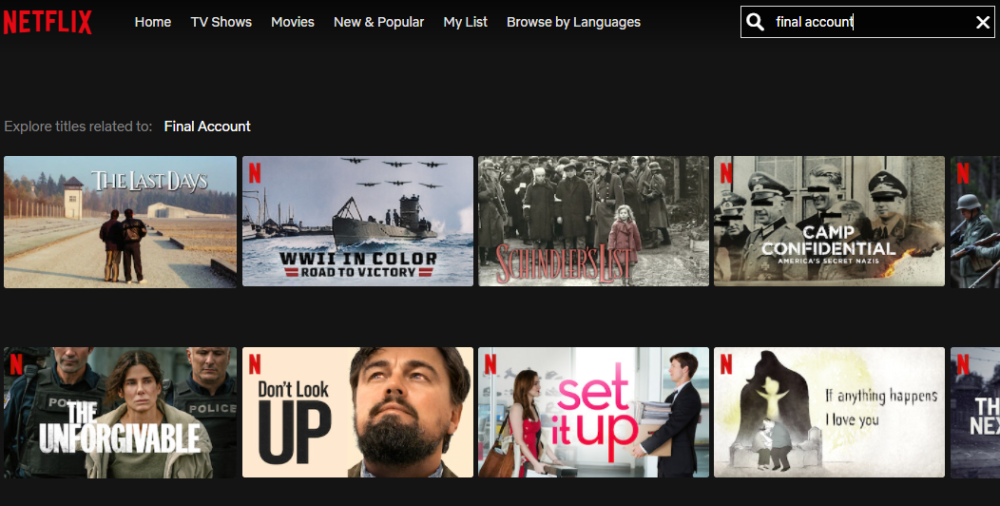Open the Movies section
The height and width of the screenshot is (506, 1000).
tap(292, 22)
